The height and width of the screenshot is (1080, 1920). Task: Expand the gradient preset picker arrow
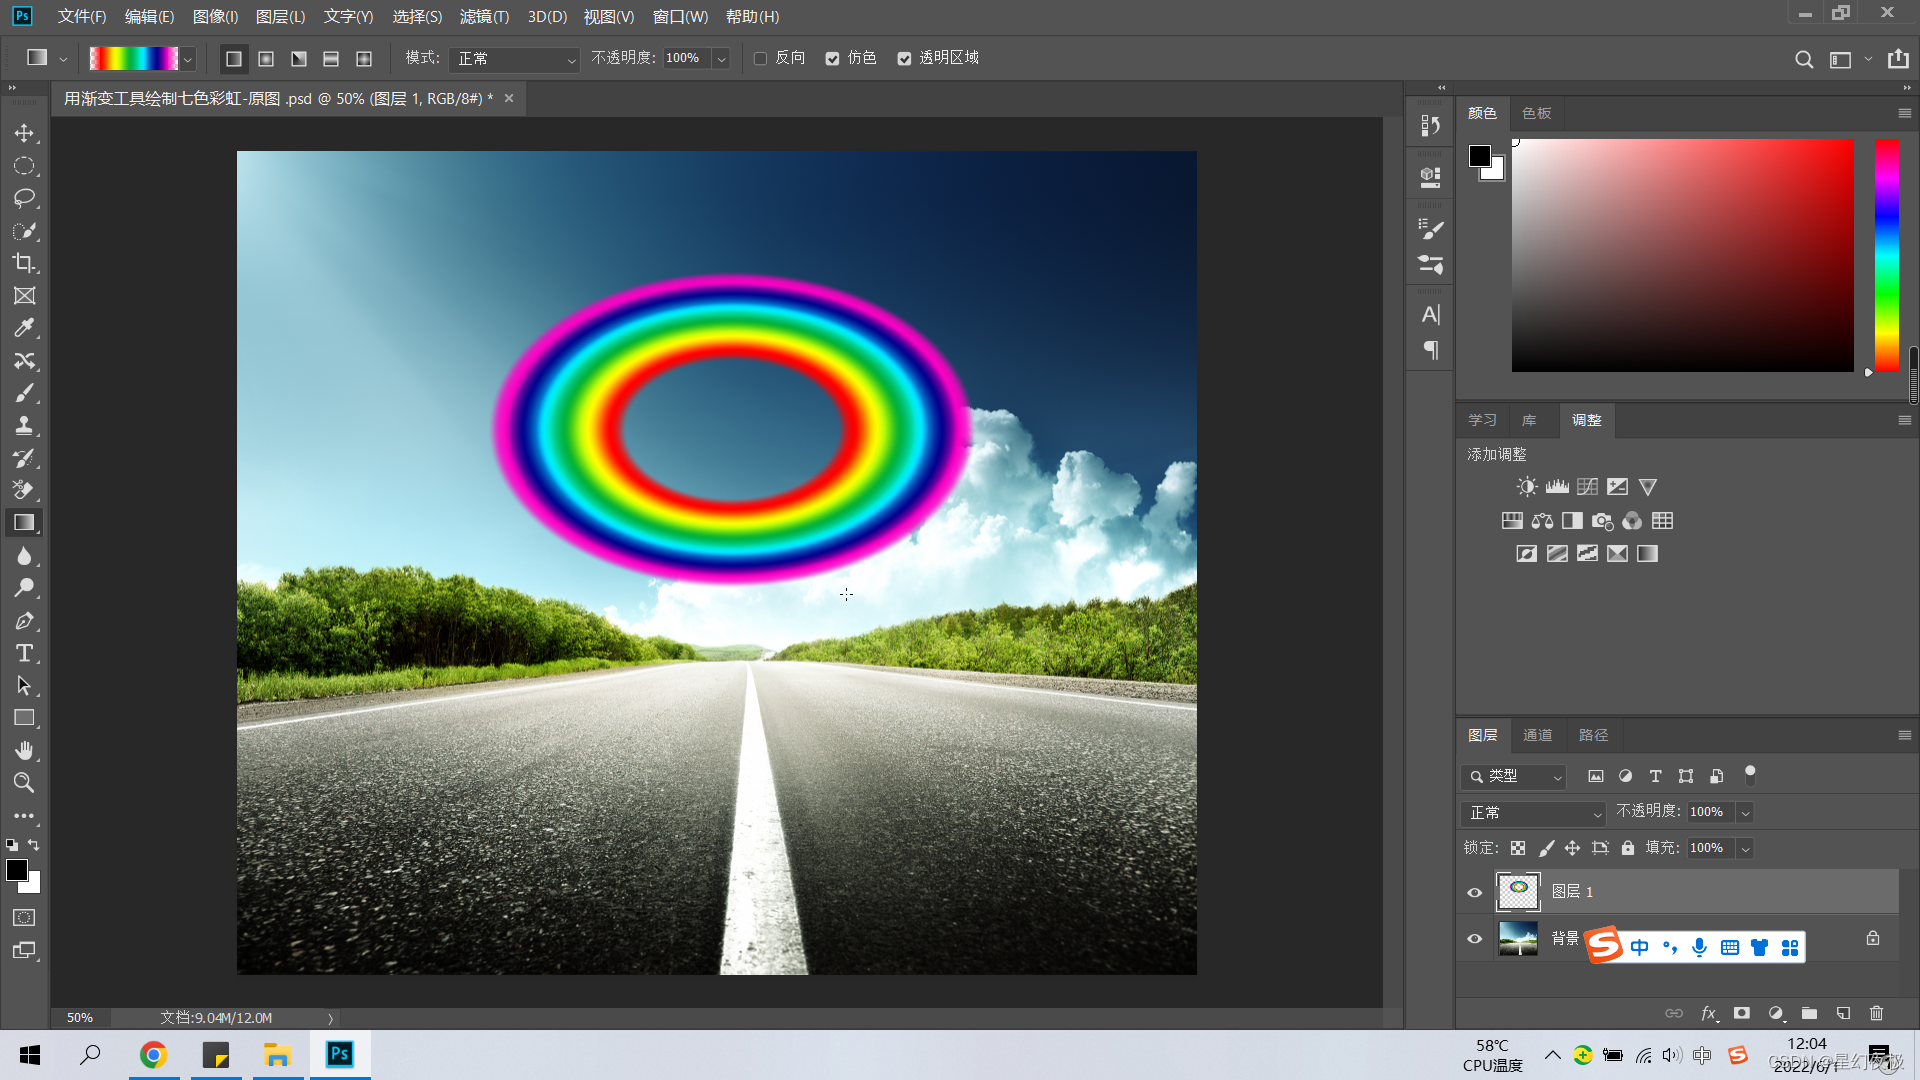tap(187, 59)
